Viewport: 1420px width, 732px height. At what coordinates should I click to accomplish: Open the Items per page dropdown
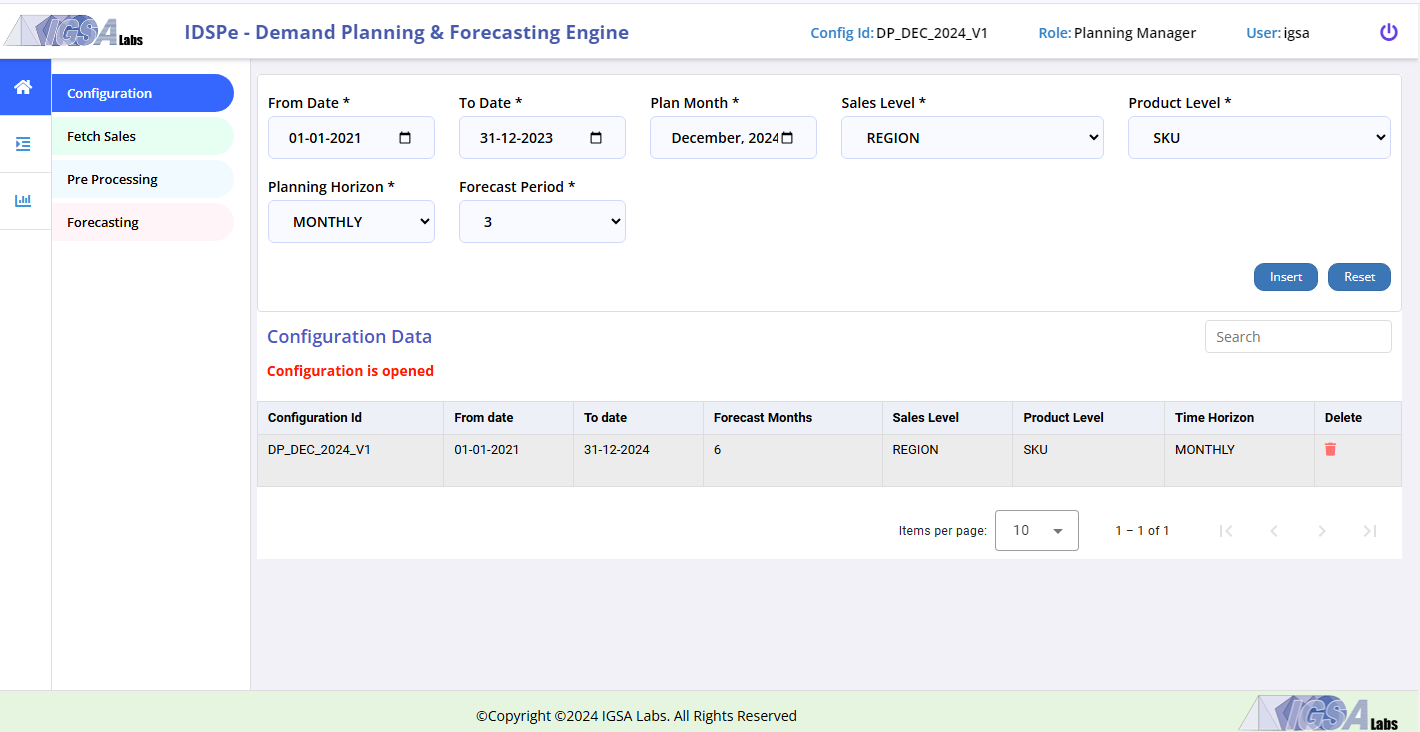(1037, 531)
